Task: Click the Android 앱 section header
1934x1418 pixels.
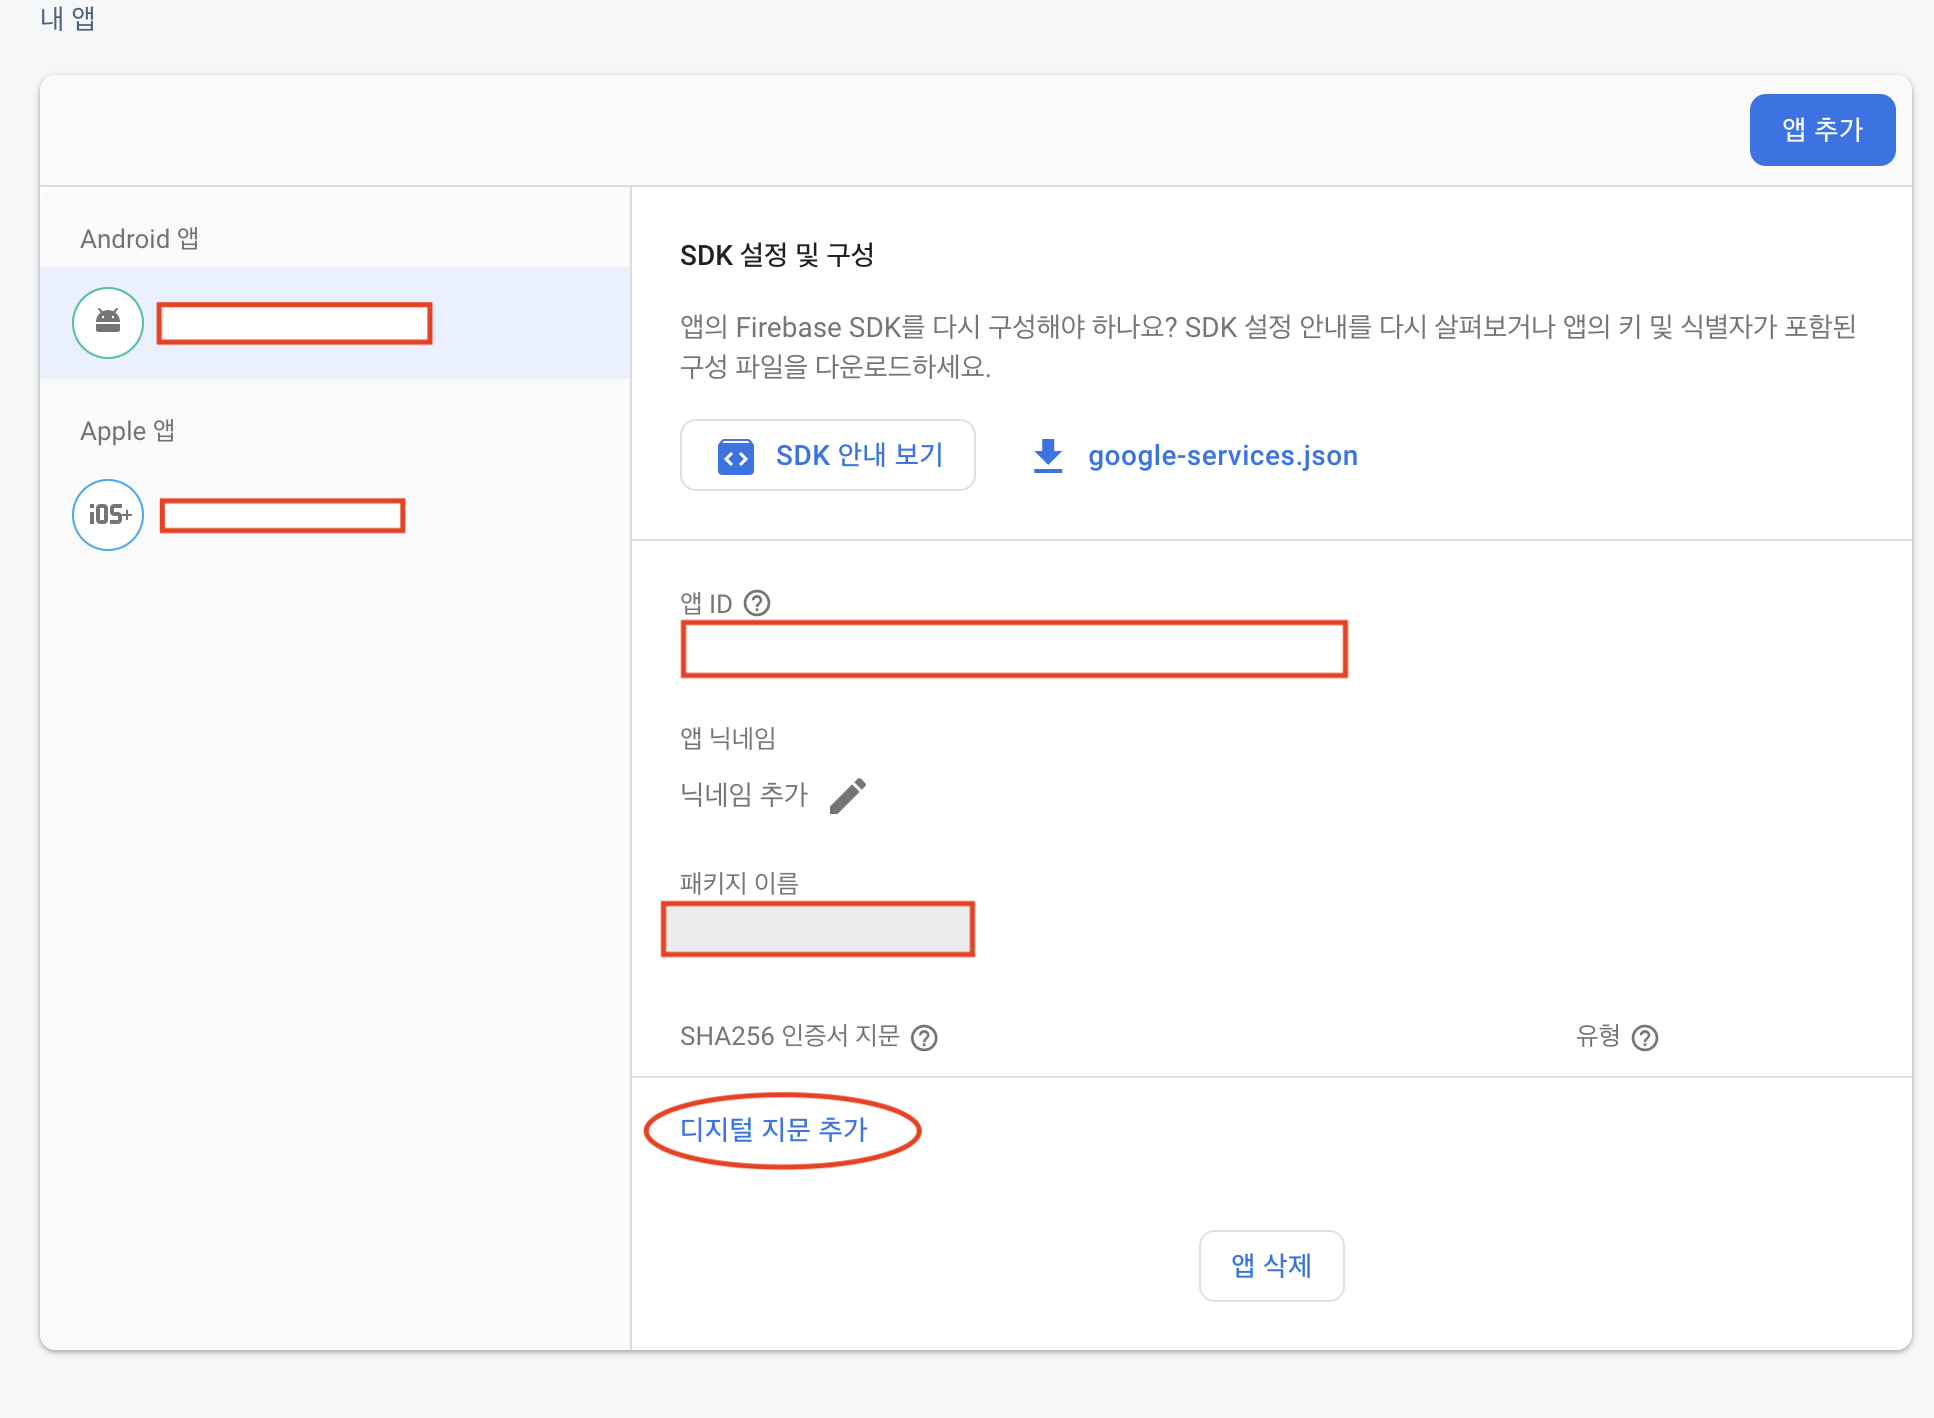Action: click(x=140, y=239)
